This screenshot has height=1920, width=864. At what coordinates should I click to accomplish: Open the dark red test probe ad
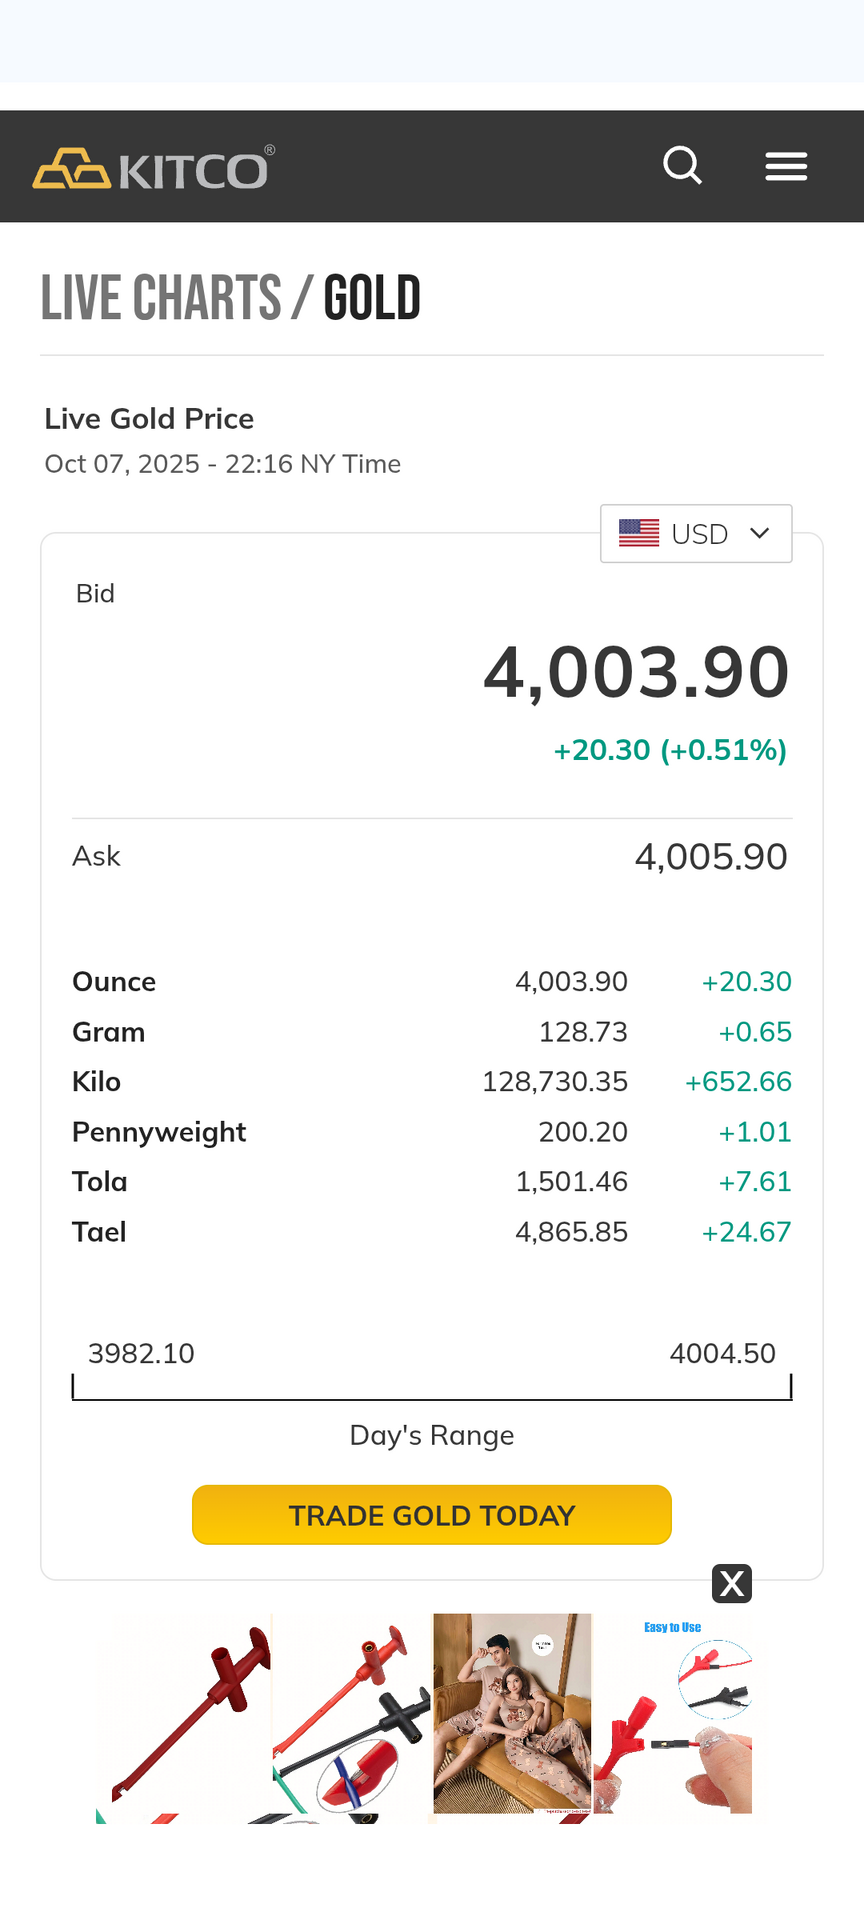185,1713
